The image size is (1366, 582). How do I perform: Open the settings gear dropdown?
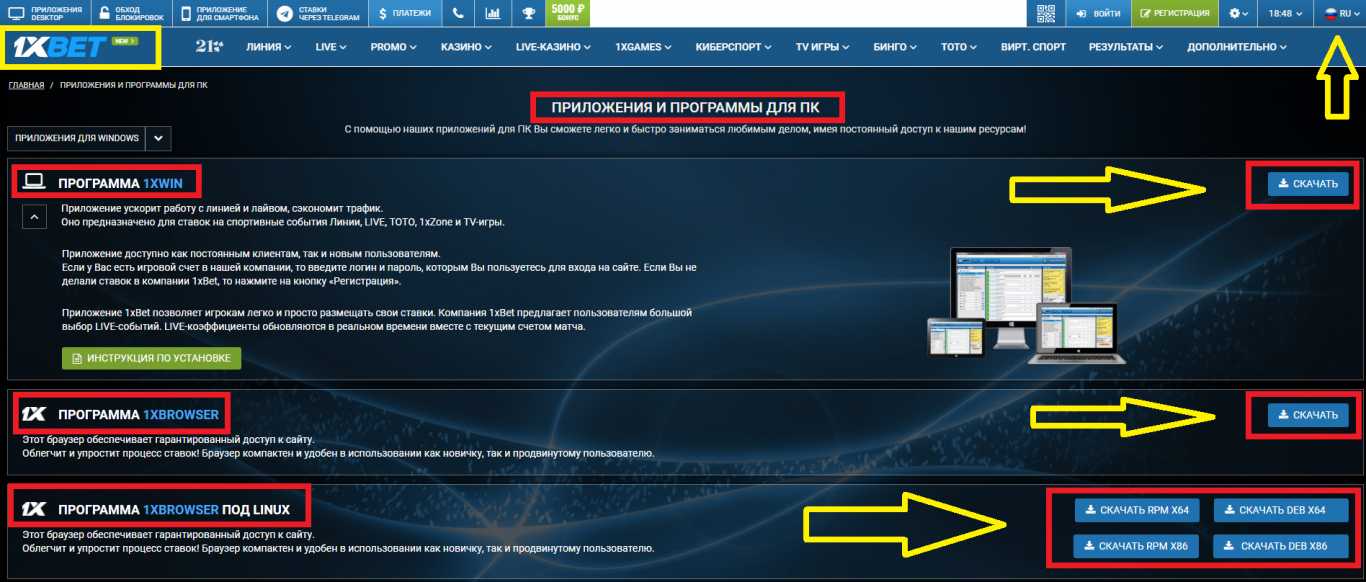[1238, 13]
